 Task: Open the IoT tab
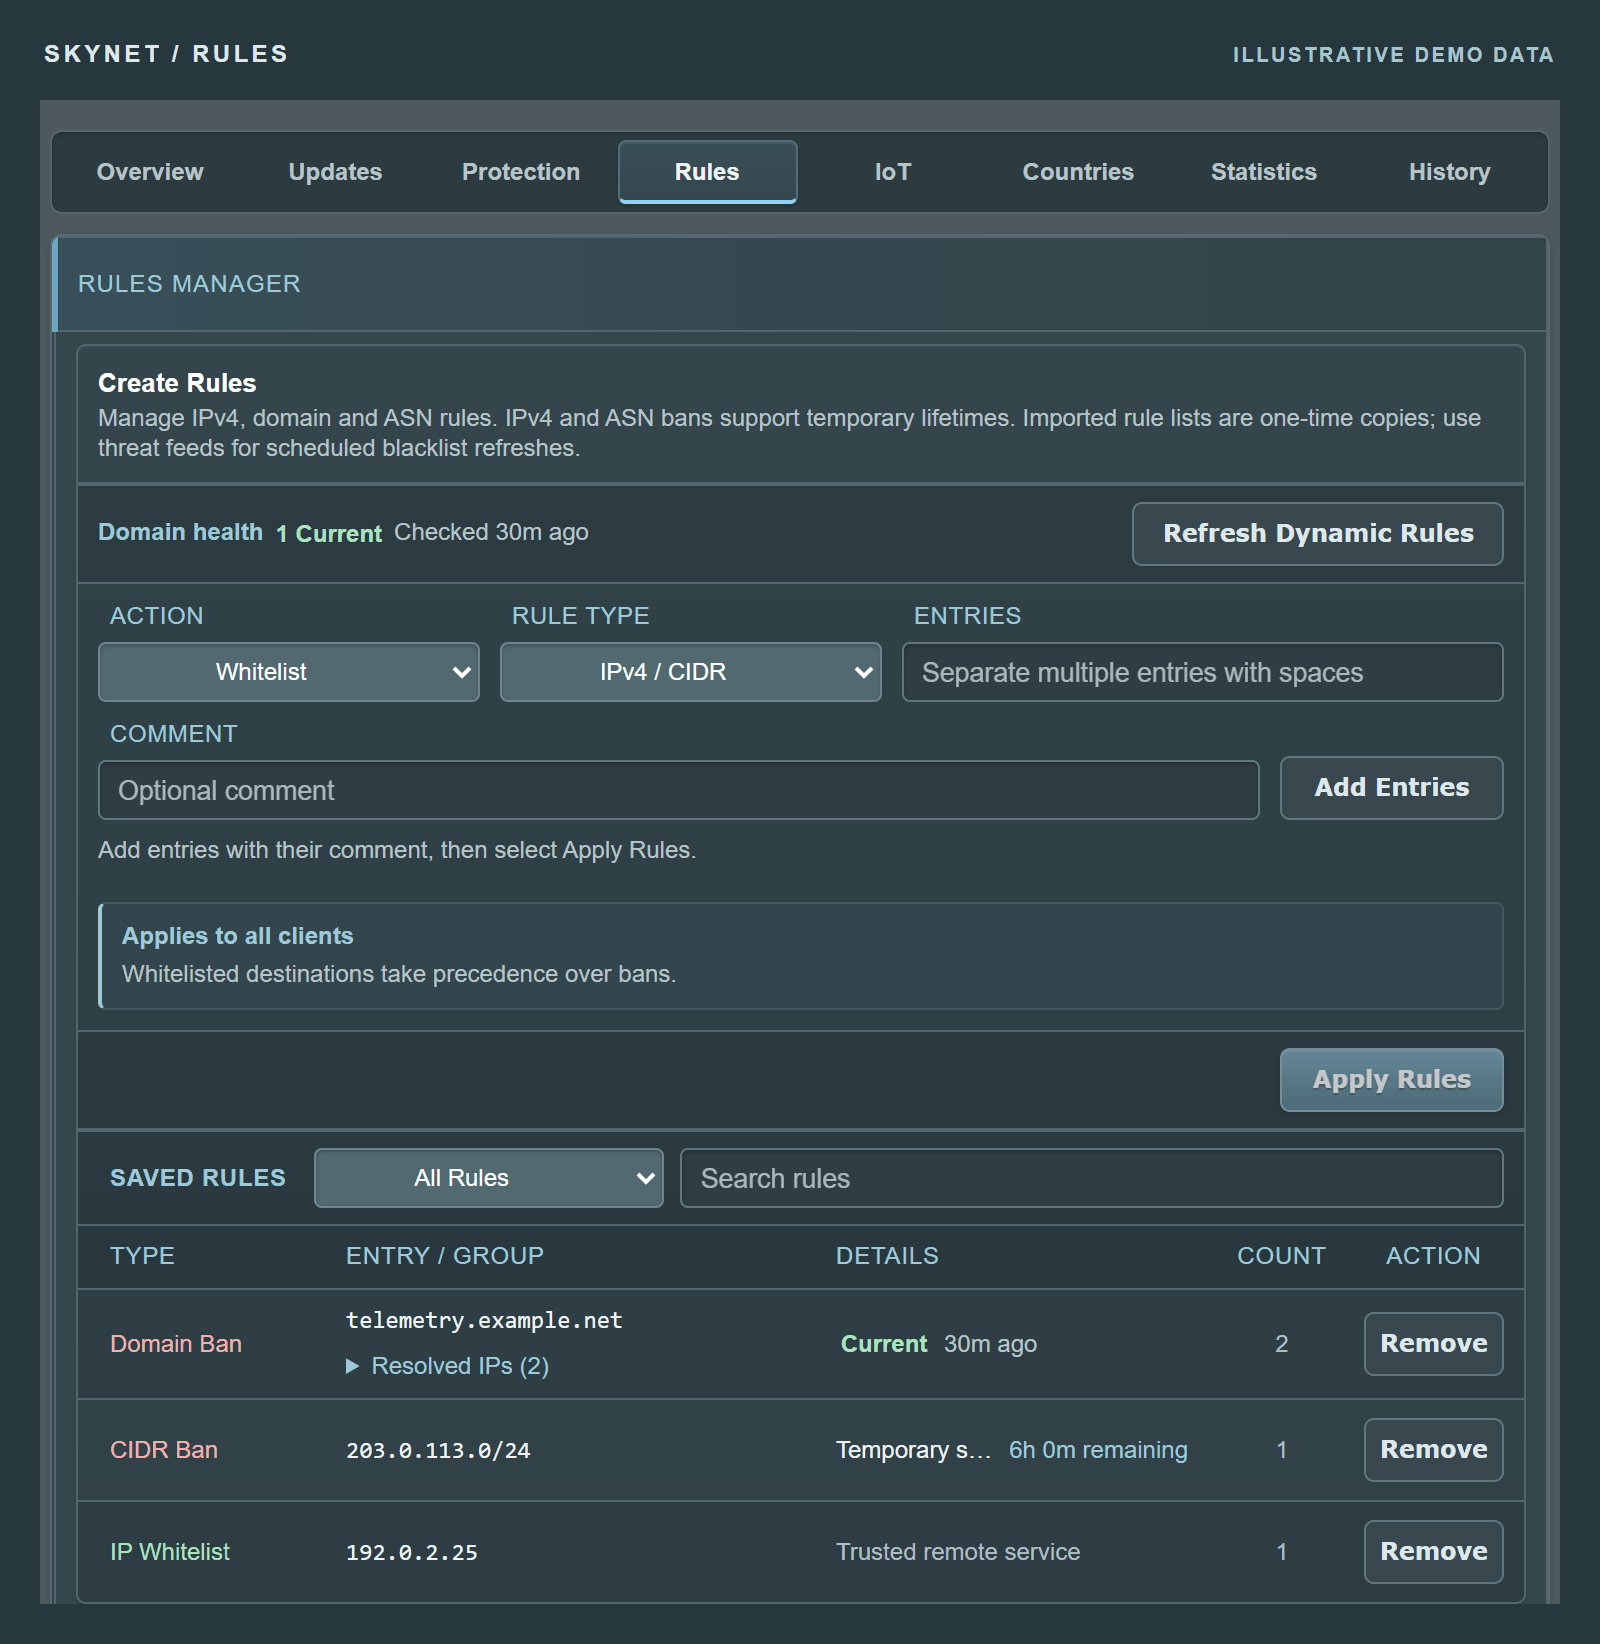tap(893, 172)
